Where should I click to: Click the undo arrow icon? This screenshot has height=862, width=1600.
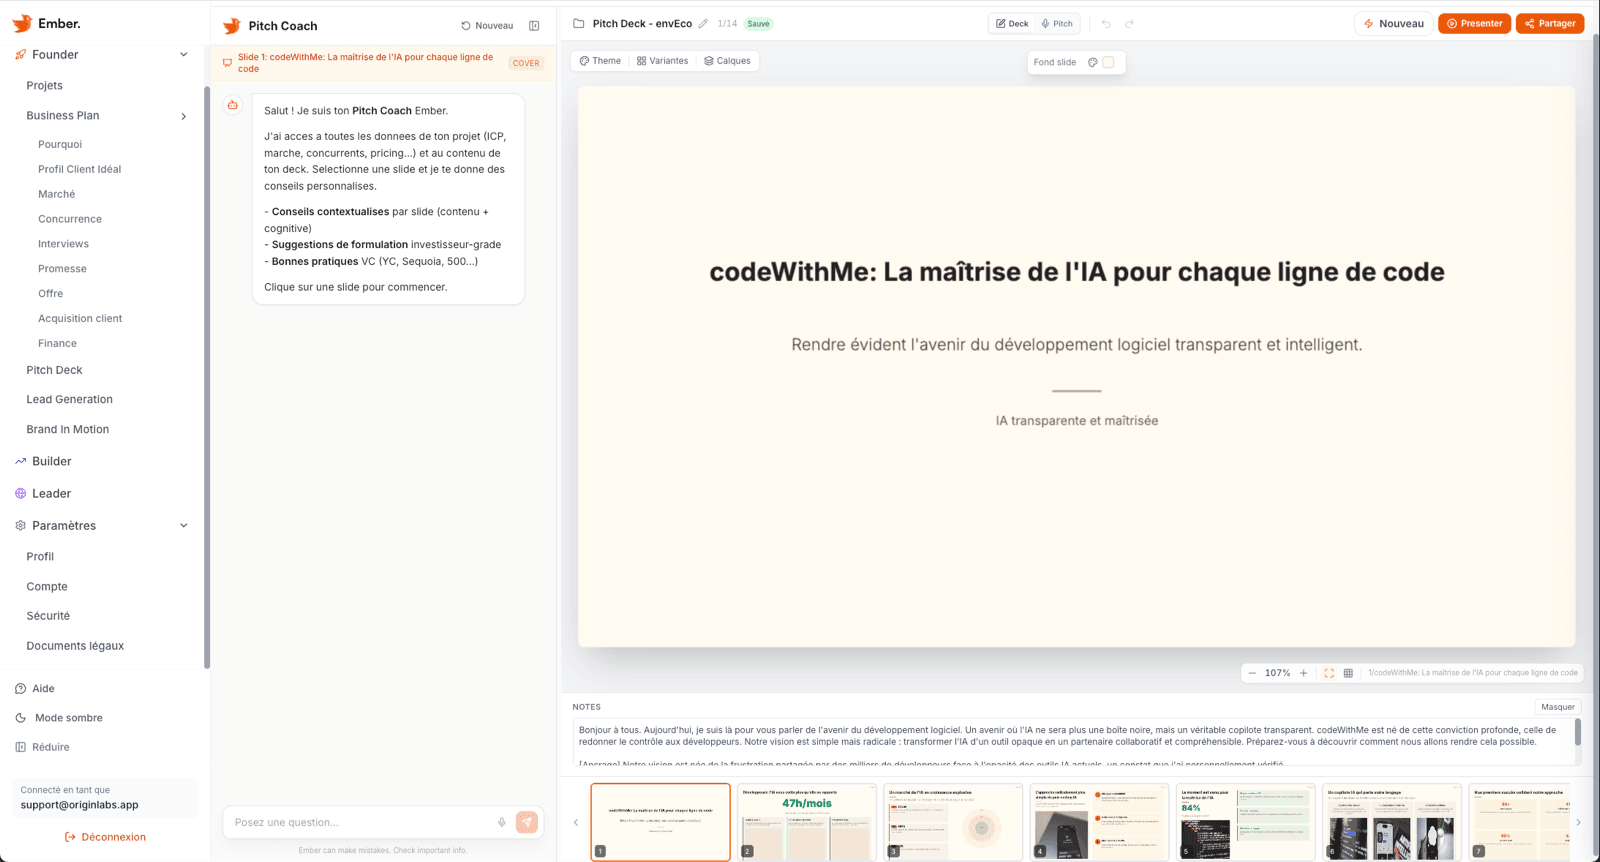(x=1106, y=23)
